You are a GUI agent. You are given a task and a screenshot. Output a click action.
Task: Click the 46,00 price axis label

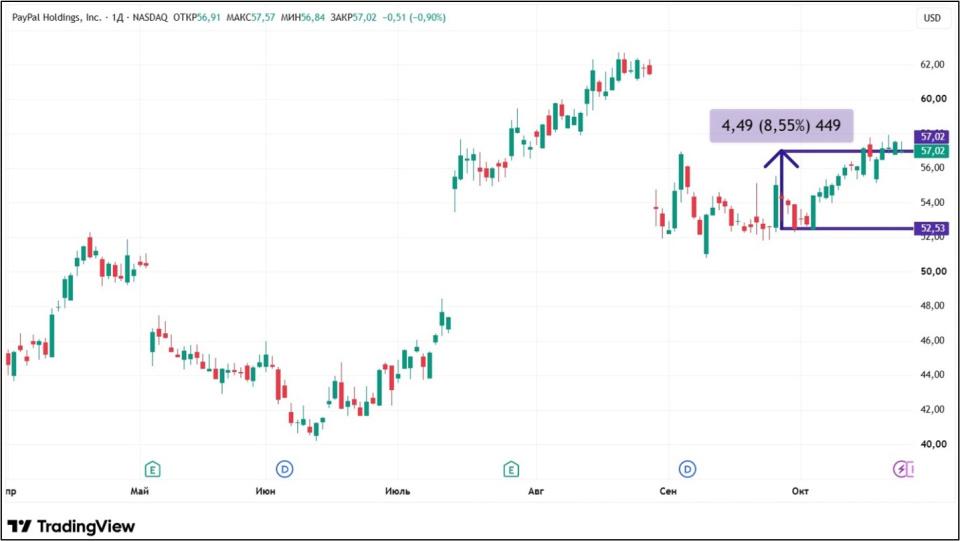click(932, 340)
